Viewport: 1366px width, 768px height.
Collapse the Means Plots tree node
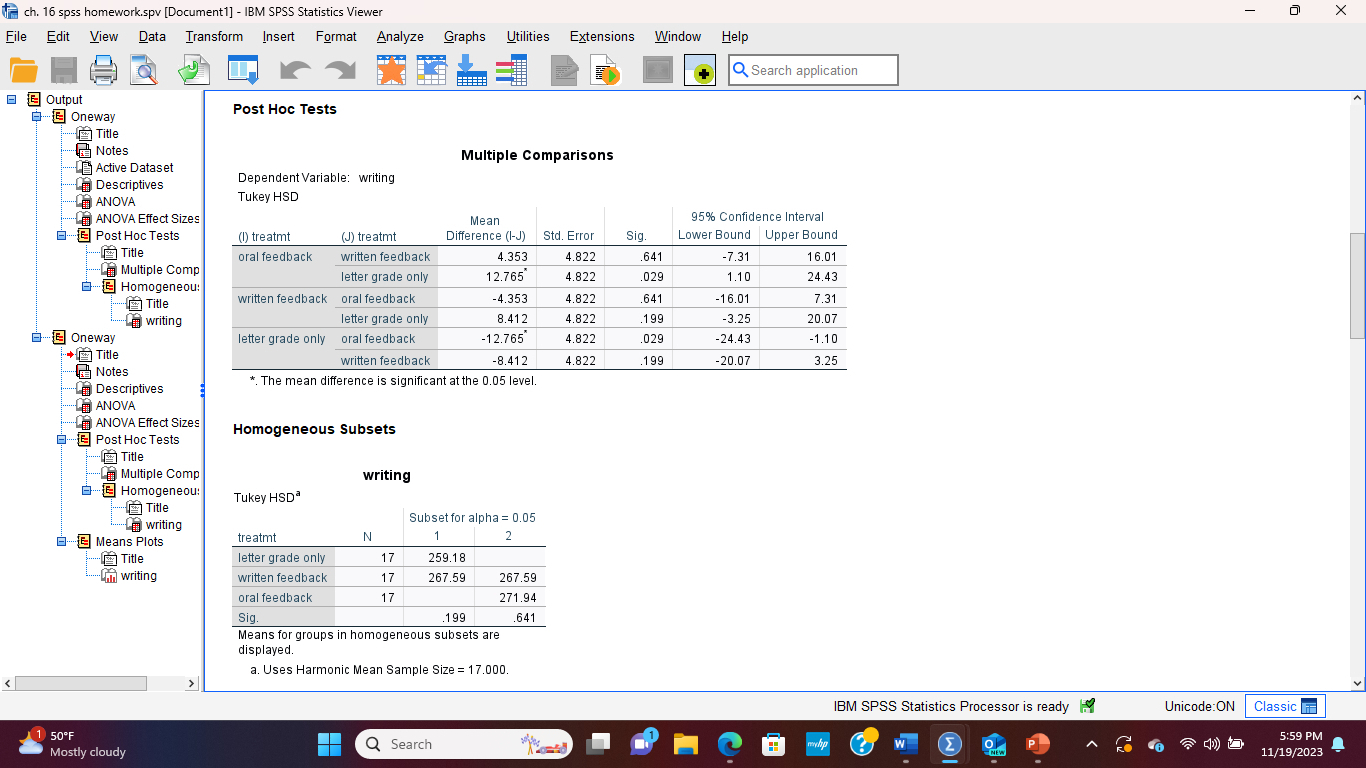pyautogui.click(x=62, y=542)
